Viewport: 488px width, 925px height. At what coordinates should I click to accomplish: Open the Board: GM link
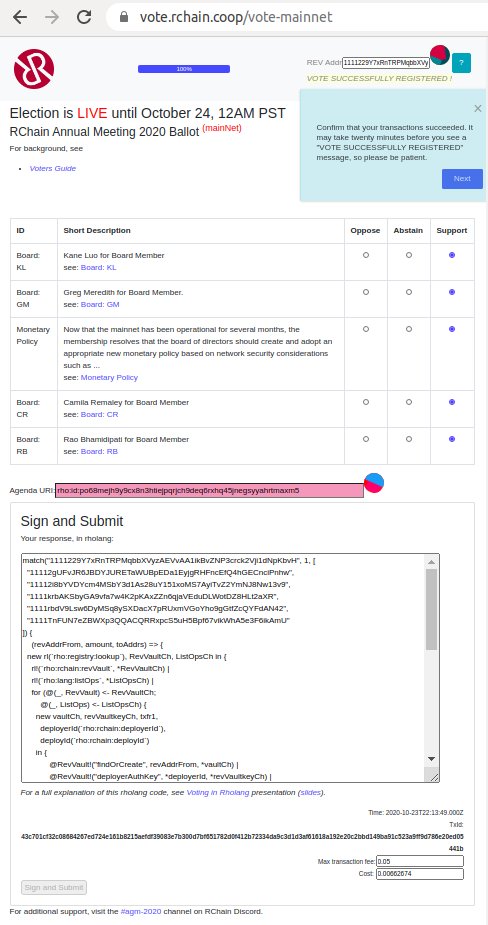coord(100,304)
